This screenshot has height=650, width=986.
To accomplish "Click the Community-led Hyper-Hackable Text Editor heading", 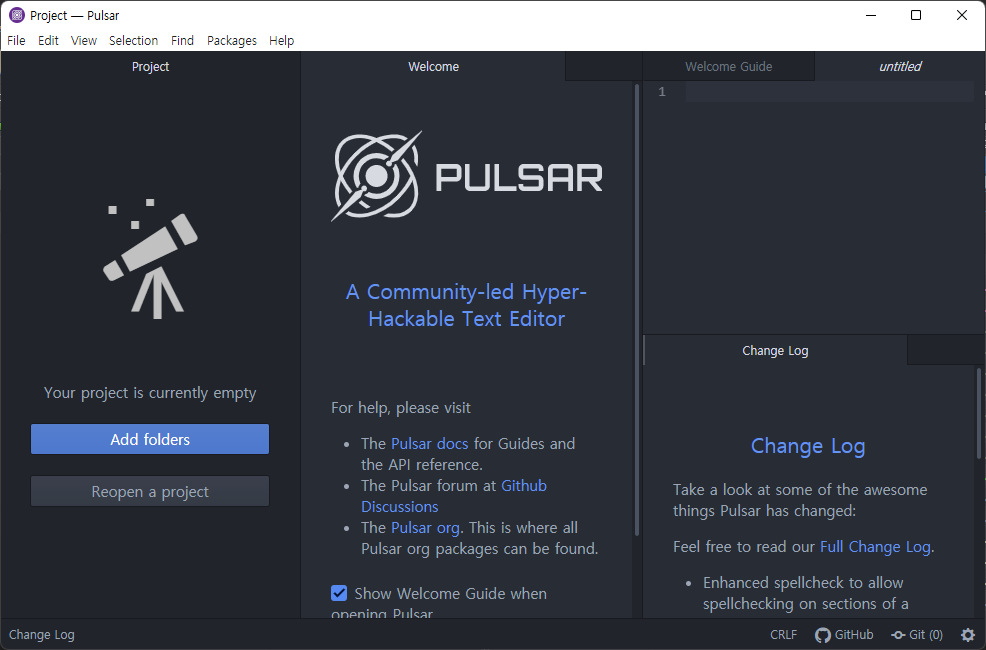I will [x=466, y=305].
